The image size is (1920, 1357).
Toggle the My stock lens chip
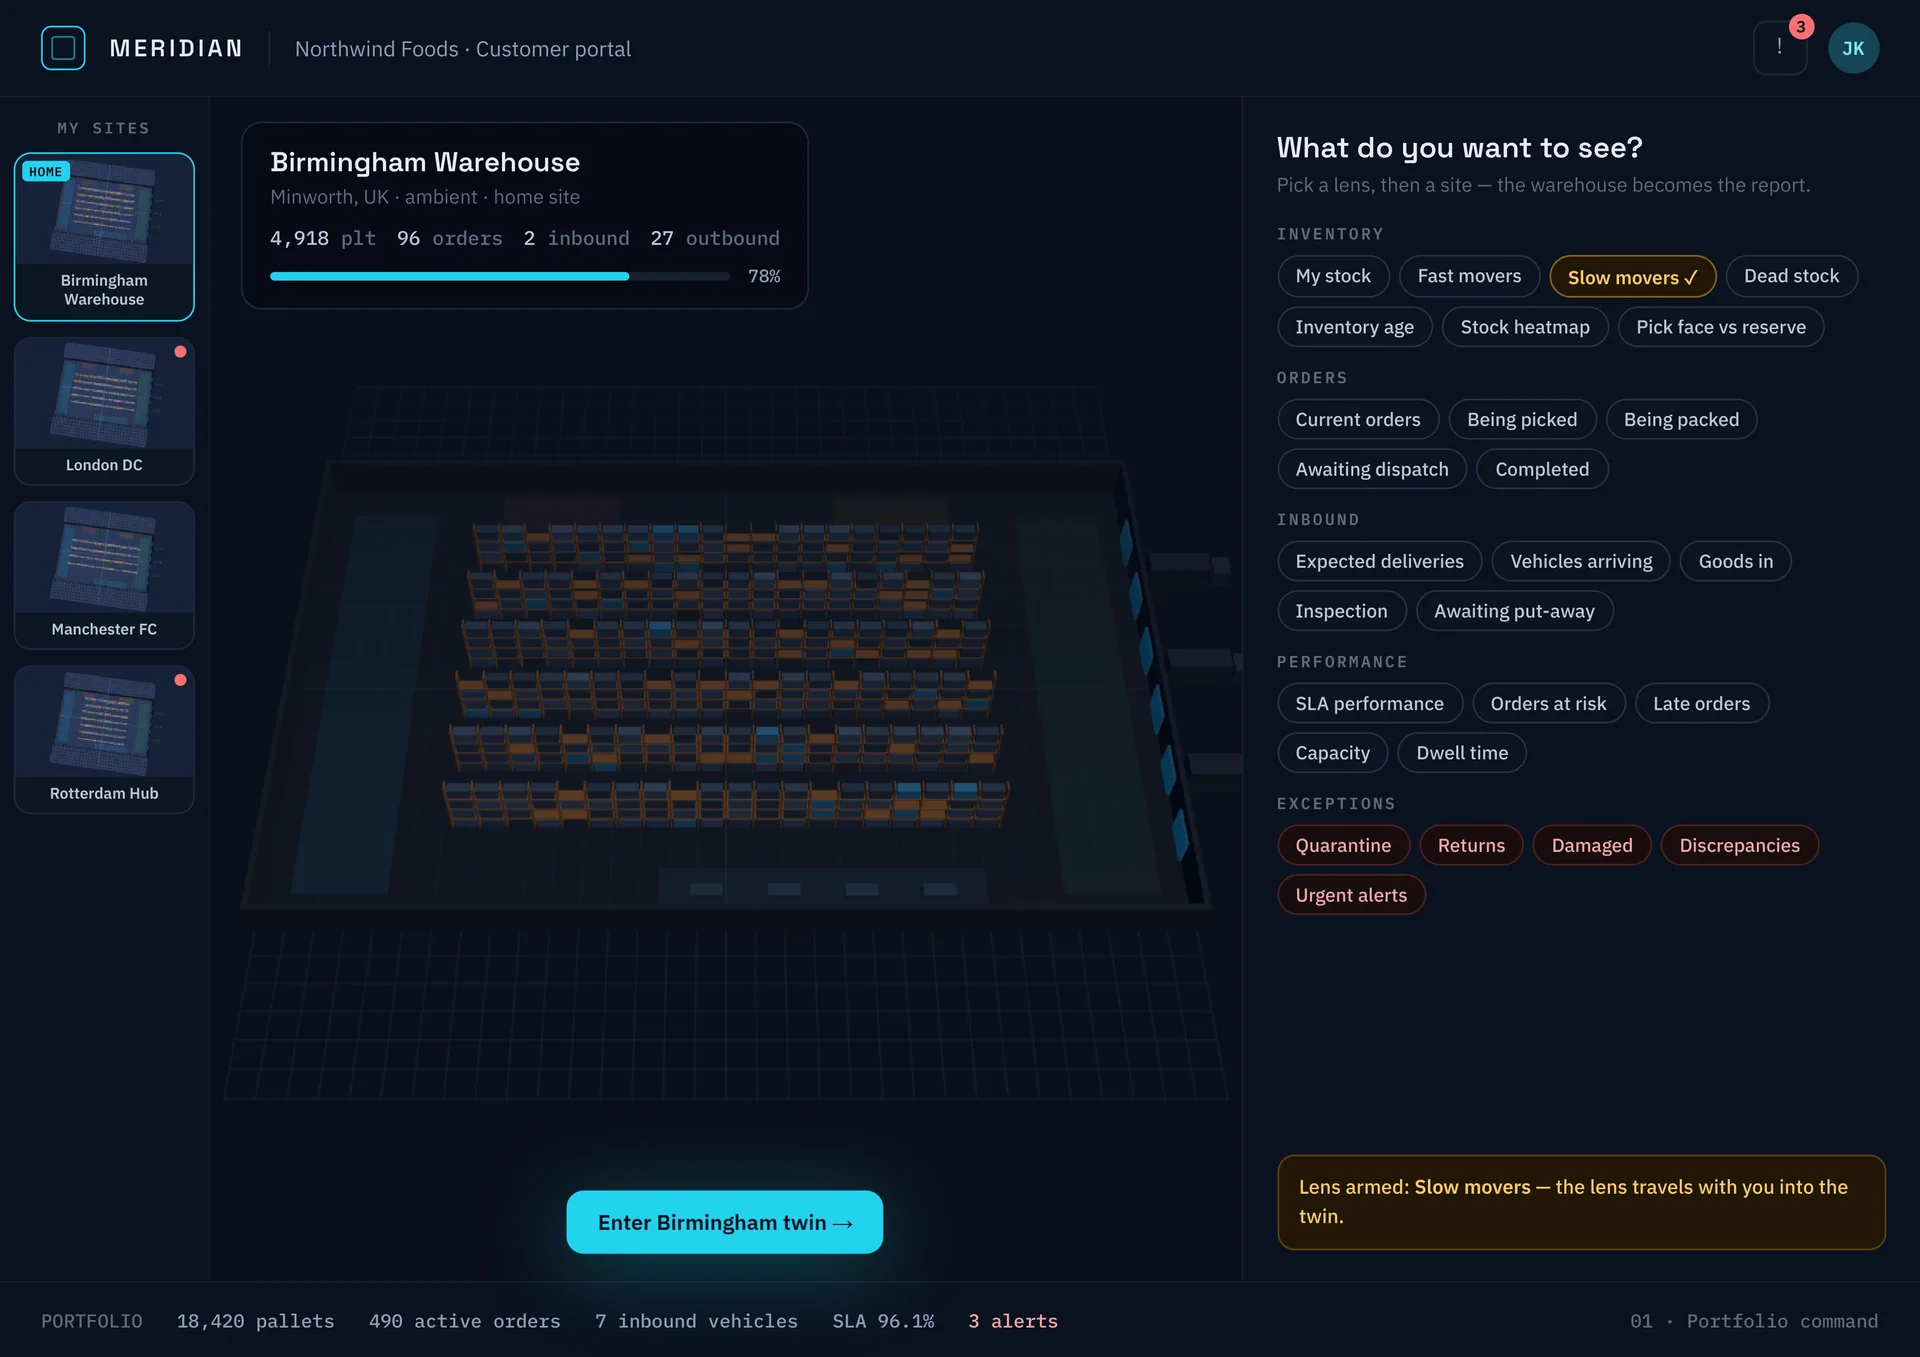coord(1333,276)
